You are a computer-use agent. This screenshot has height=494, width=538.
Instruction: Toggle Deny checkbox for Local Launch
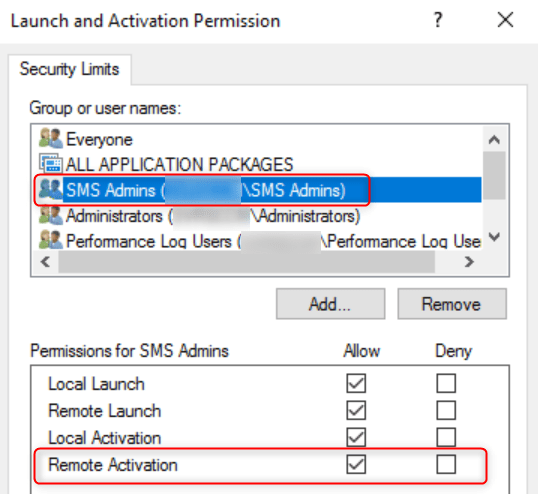[446, 383]
